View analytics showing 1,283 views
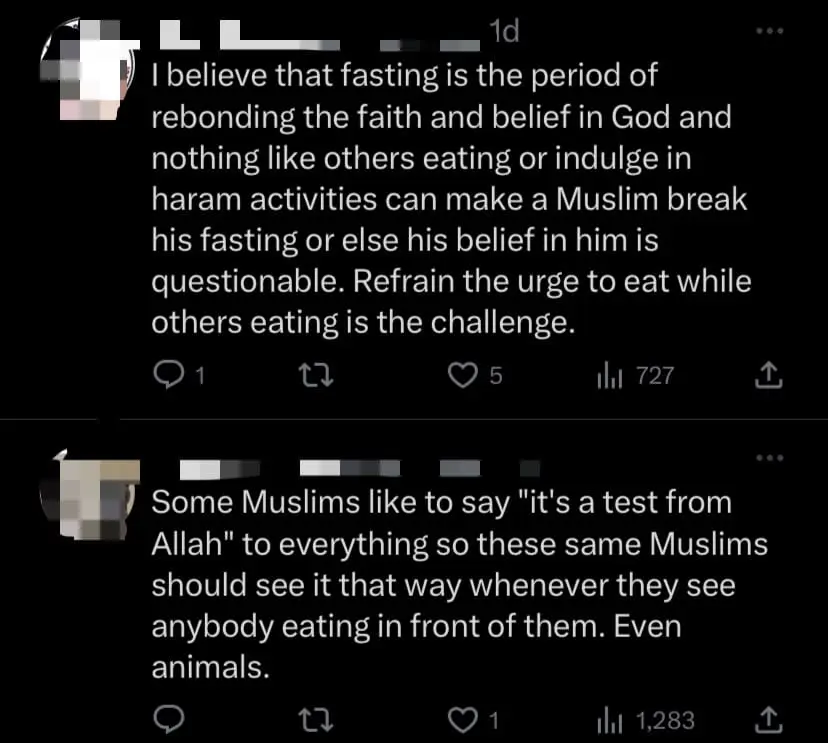Viewport: 828px width, 743px height. (x=609, y=720)
